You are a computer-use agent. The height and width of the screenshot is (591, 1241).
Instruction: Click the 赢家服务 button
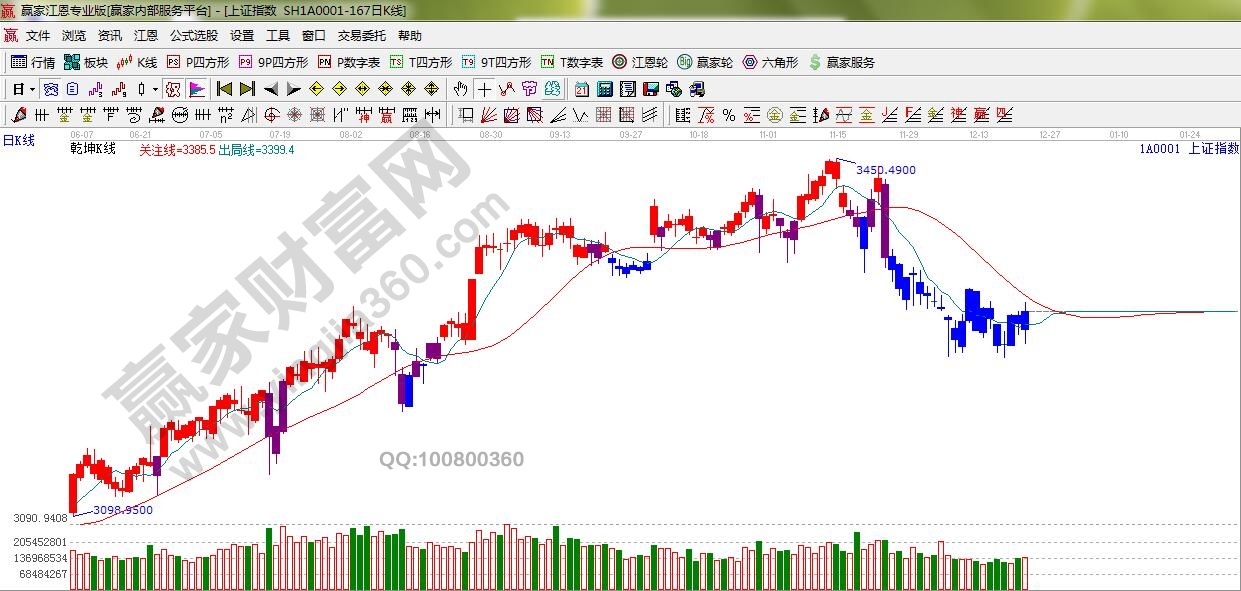841,62
